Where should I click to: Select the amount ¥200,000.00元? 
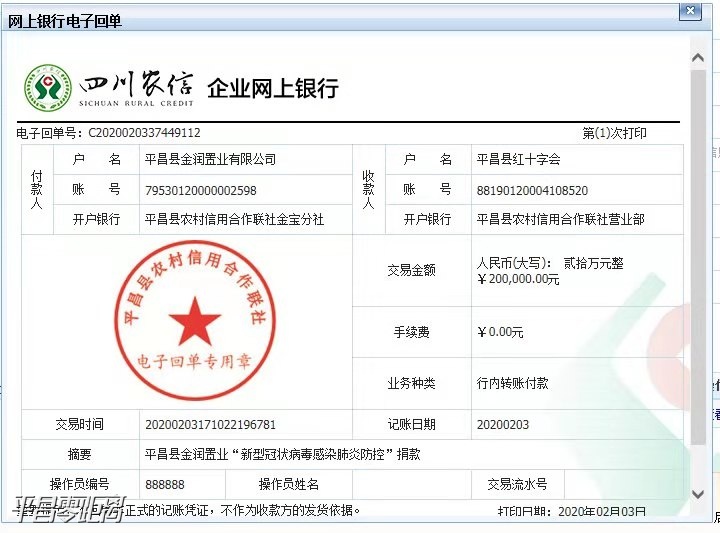tap(518, 279)
